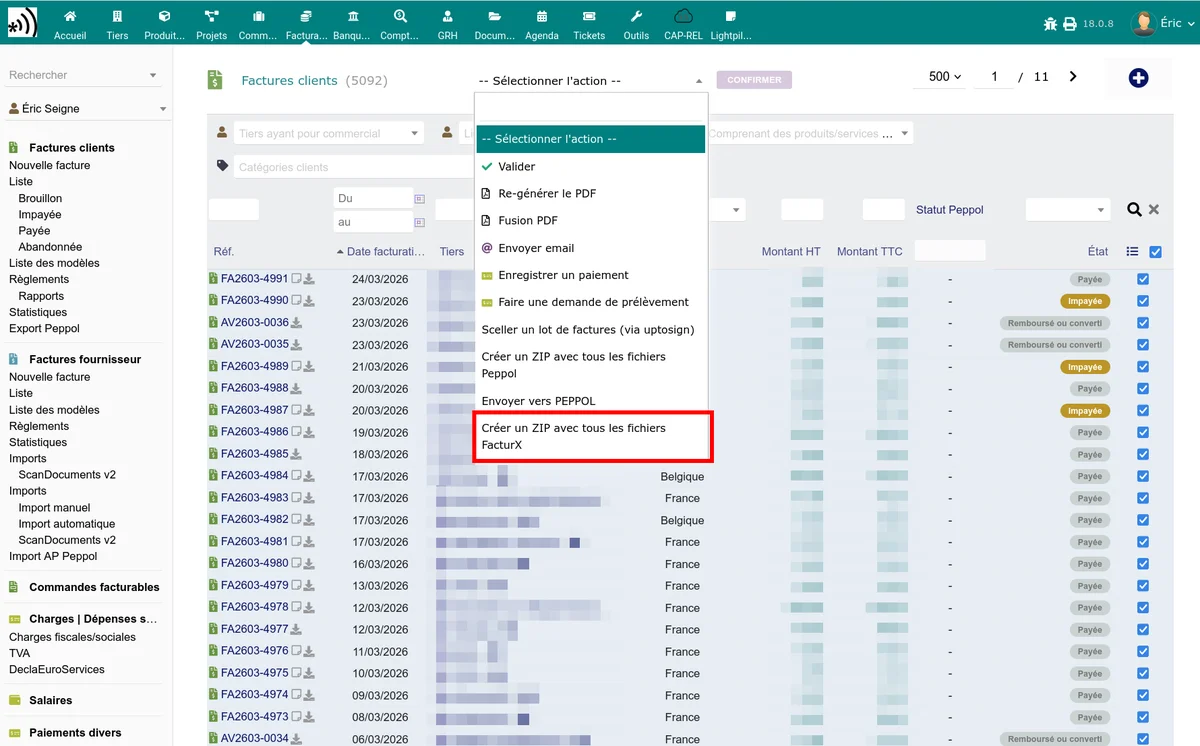Uncheck the FA2603-4987 row checkbox

[1143, 410]
